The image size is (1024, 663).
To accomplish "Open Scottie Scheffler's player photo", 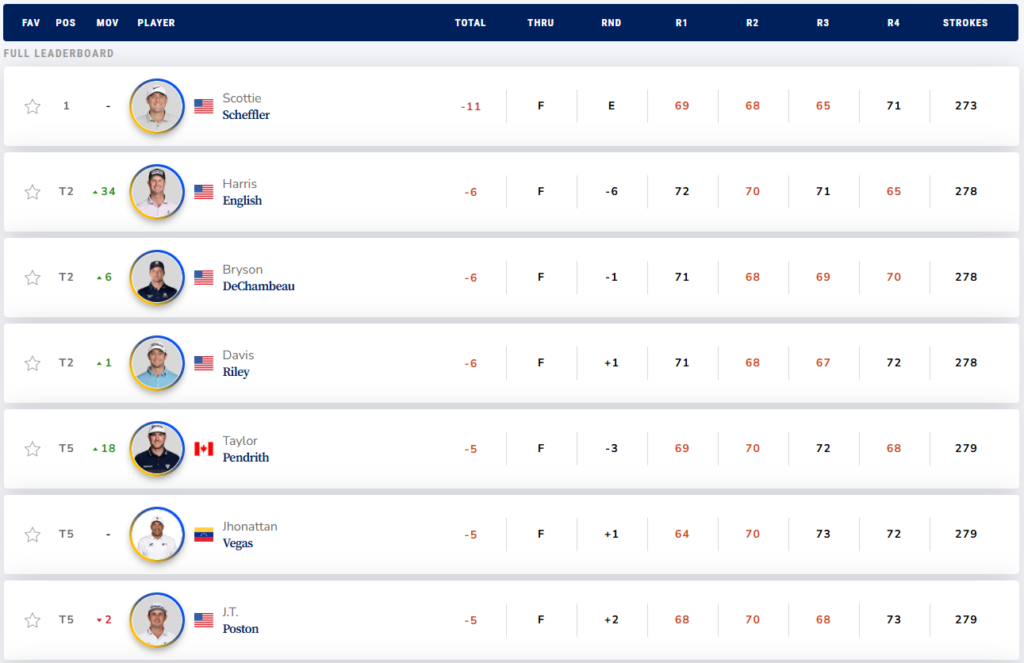I will tap(157, 106).
